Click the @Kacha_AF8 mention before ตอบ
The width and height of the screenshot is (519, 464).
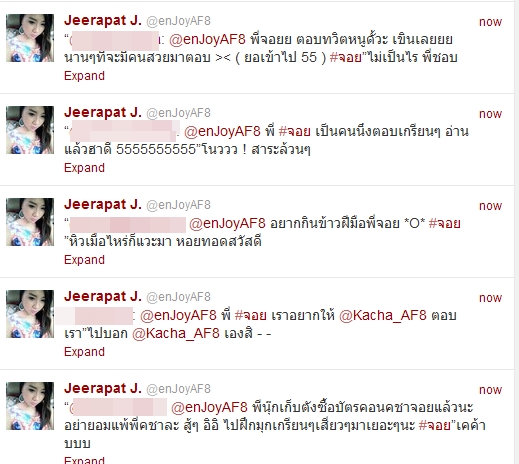coord(383,315)
